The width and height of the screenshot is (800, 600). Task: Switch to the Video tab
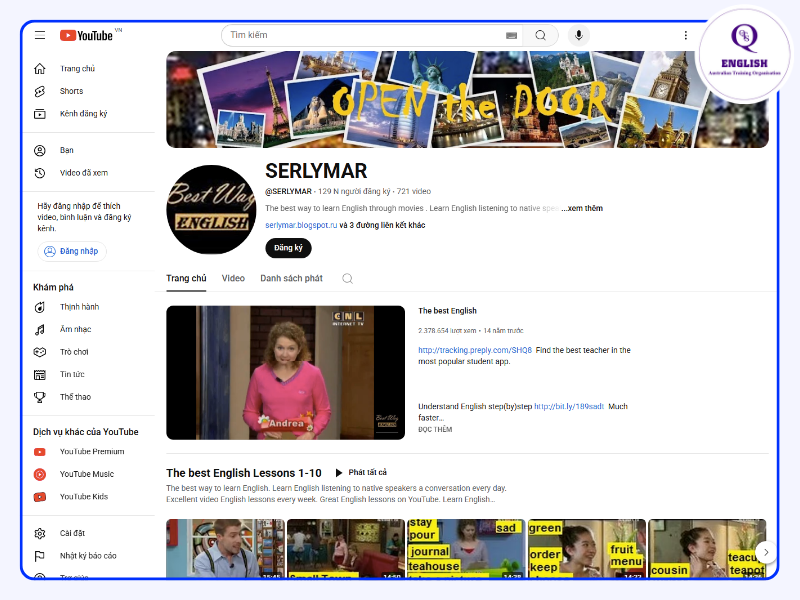point(233,279)
